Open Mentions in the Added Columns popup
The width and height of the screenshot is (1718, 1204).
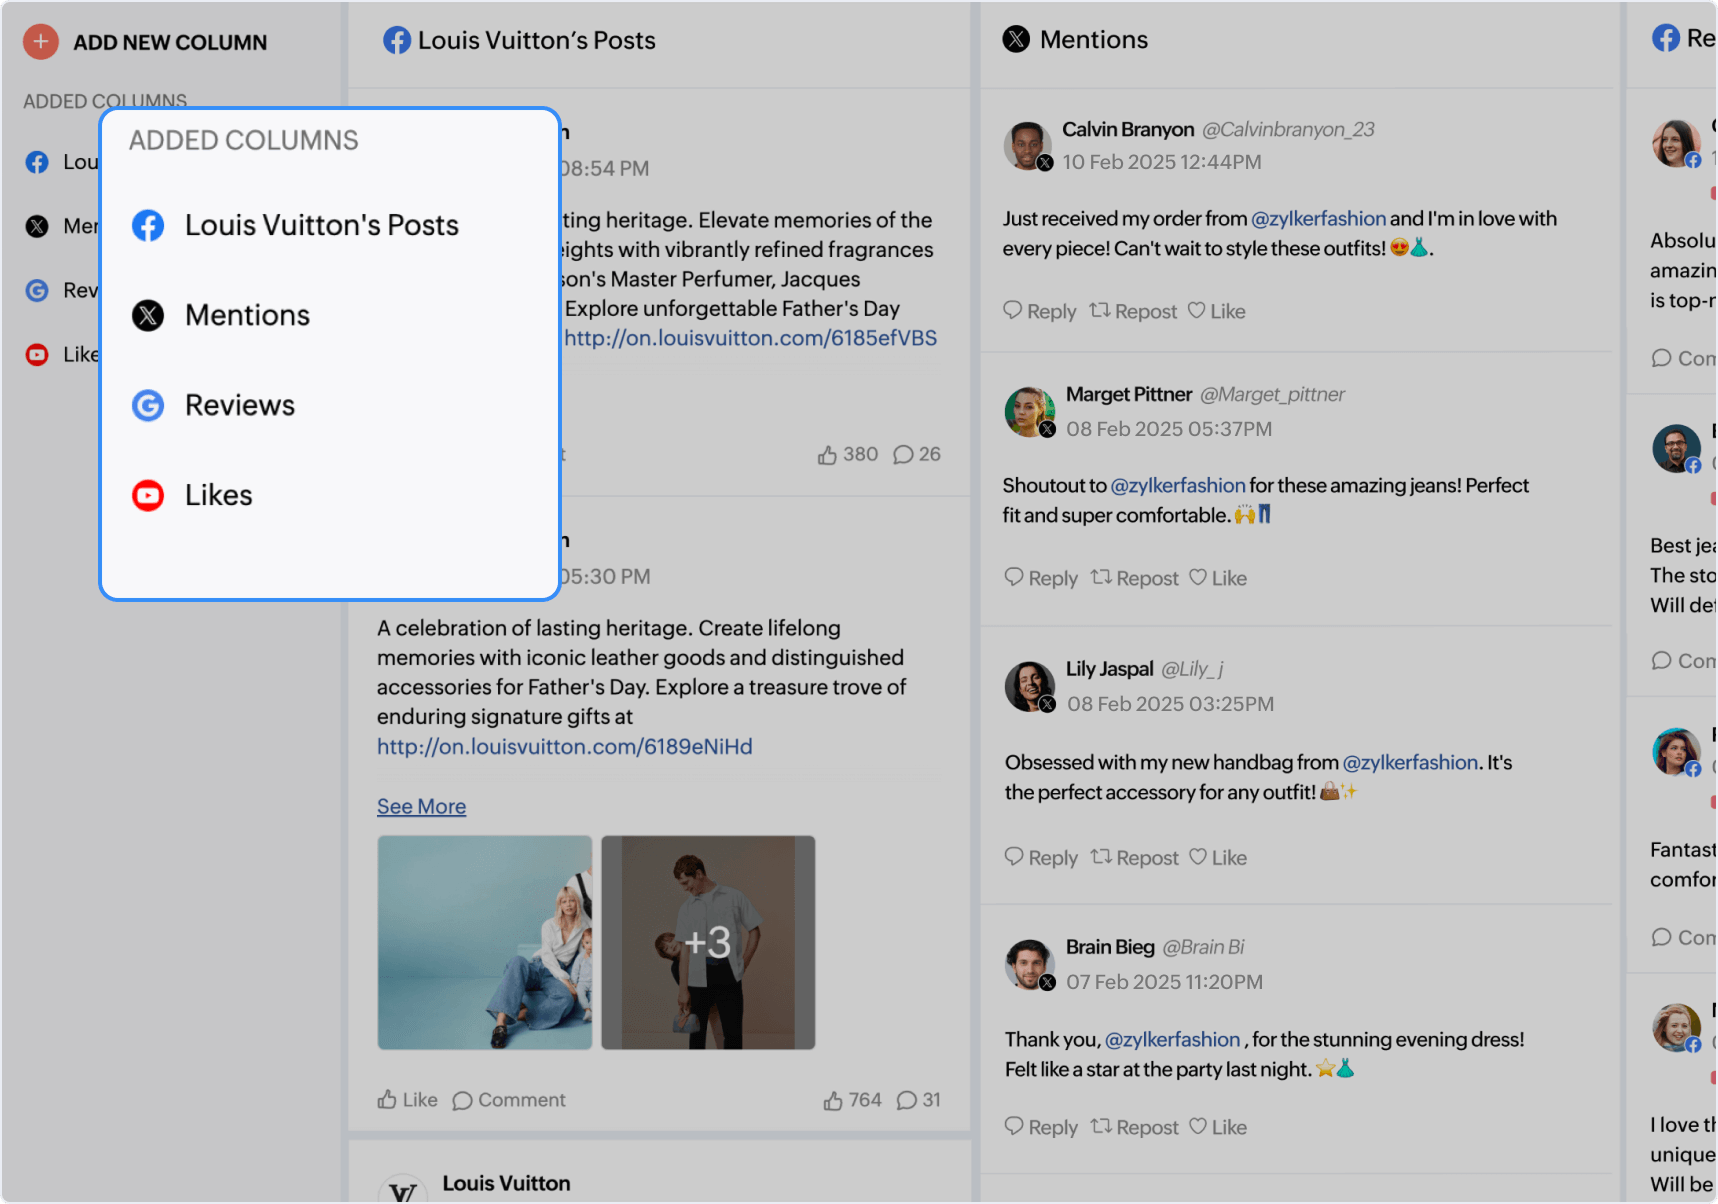point(247,315)
